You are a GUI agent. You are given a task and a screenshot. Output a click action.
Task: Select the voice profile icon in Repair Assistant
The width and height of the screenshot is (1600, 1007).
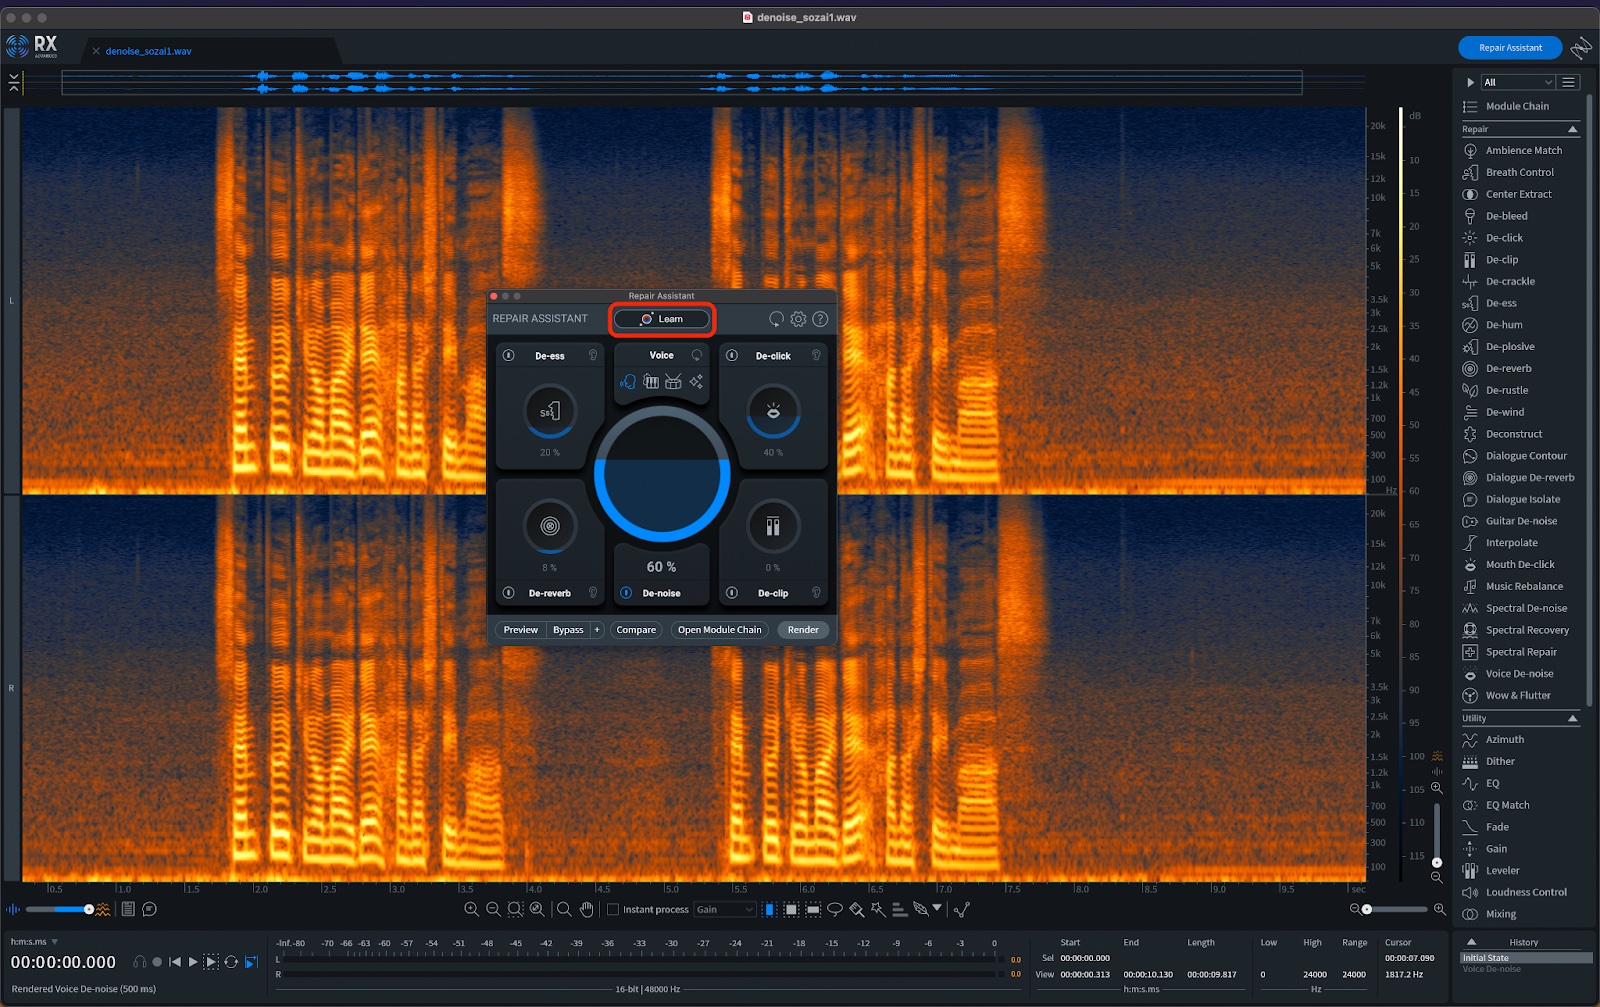(x=628, y=382)
